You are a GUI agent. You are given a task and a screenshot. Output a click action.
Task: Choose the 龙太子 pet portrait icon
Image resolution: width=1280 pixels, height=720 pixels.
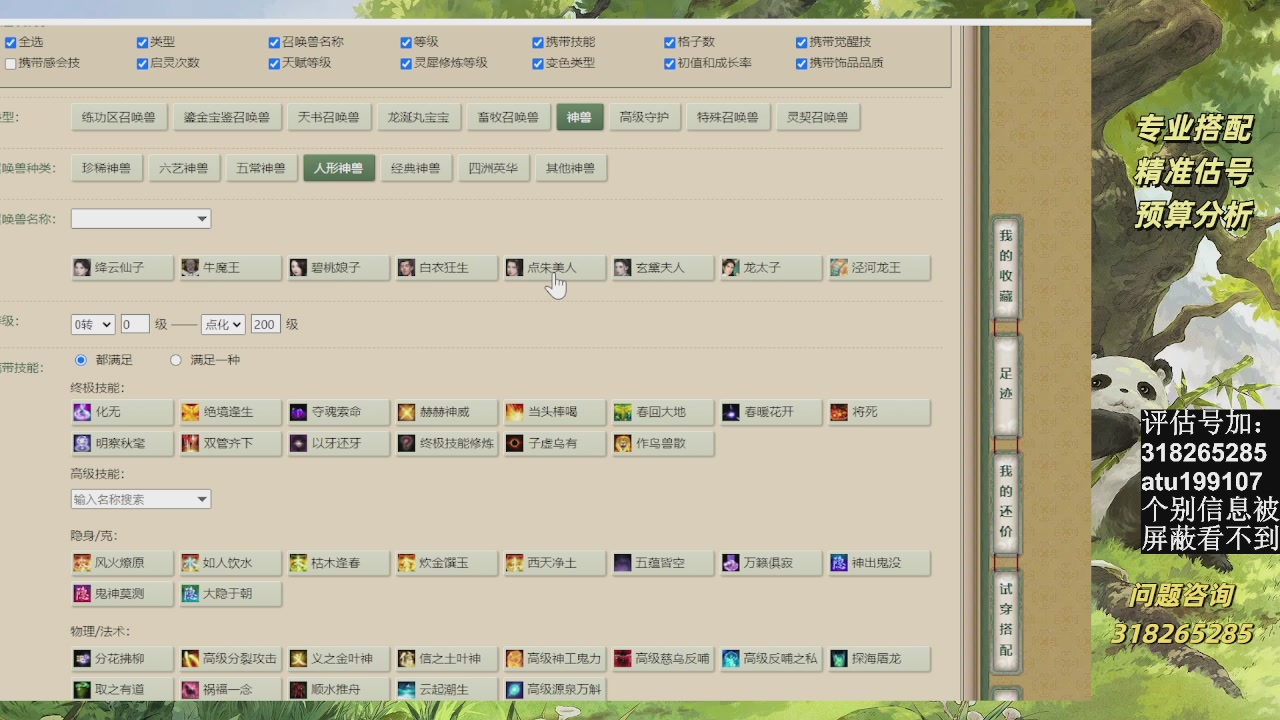tap(730, 268)
